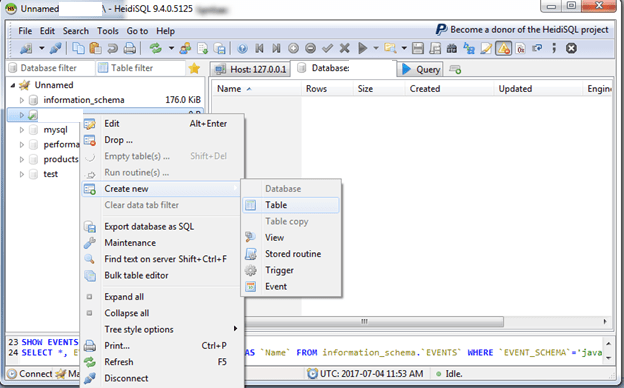Screen dimensions: 624x388
Task: Go to last row icon
Action: 277,49
